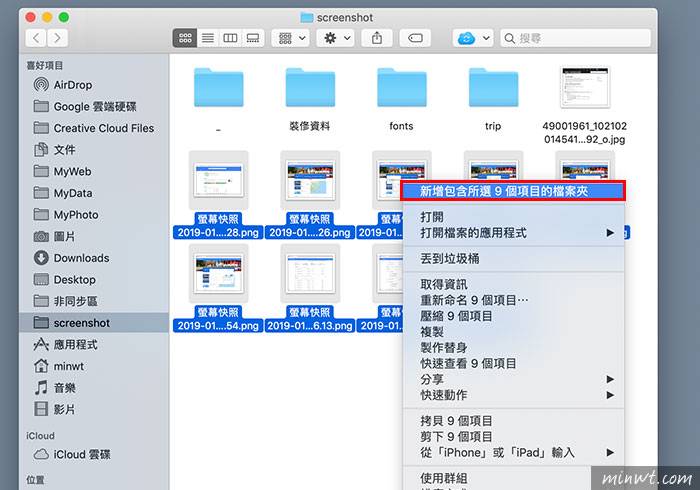700x490 pixels.
Task: Open iCloud 雲碟 in the sidebar
Action: pyautogui.click(x=83, y=455)
